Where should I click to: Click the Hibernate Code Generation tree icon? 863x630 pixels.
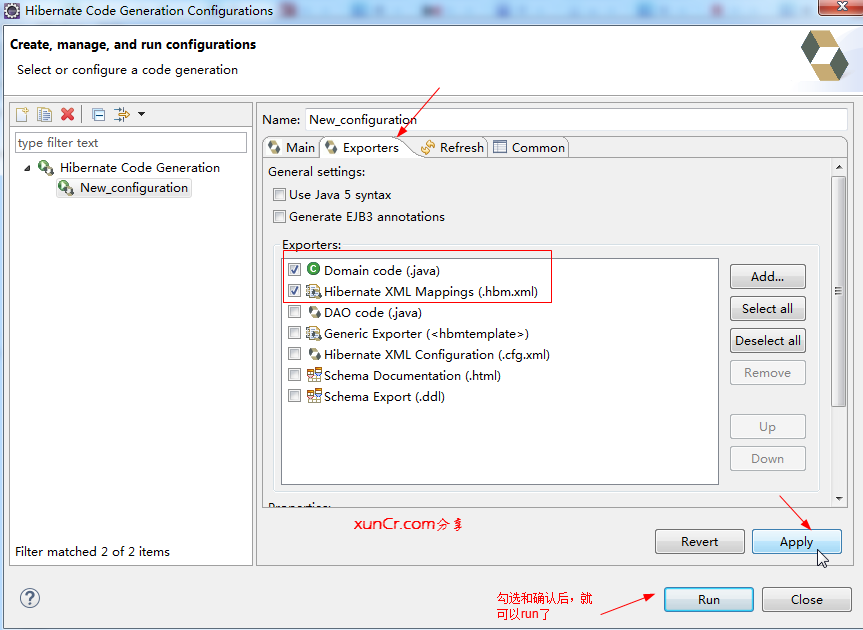pyautogui.click(x=46, y=168)
